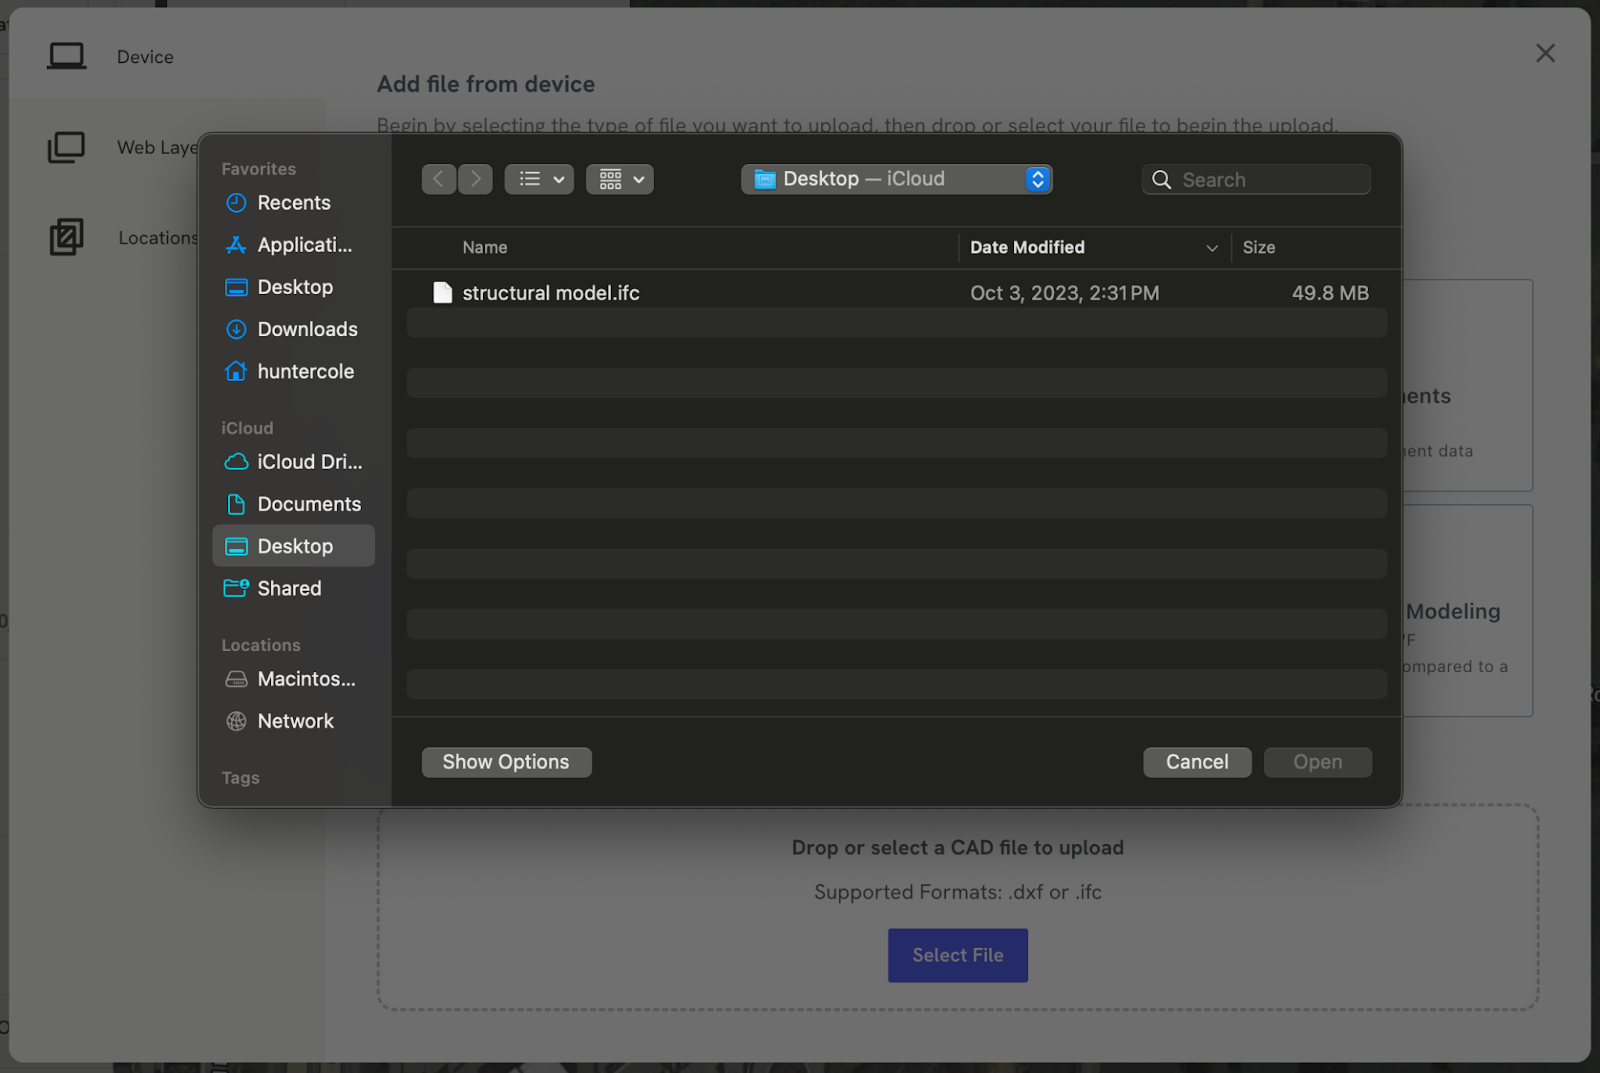Click the Open button

1317,762
